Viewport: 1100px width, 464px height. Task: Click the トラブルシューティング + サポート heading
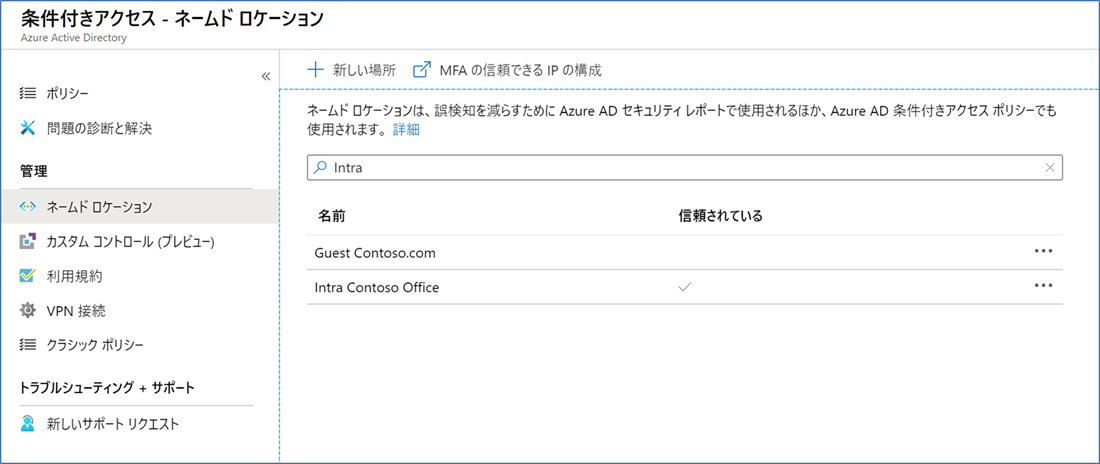107,387
